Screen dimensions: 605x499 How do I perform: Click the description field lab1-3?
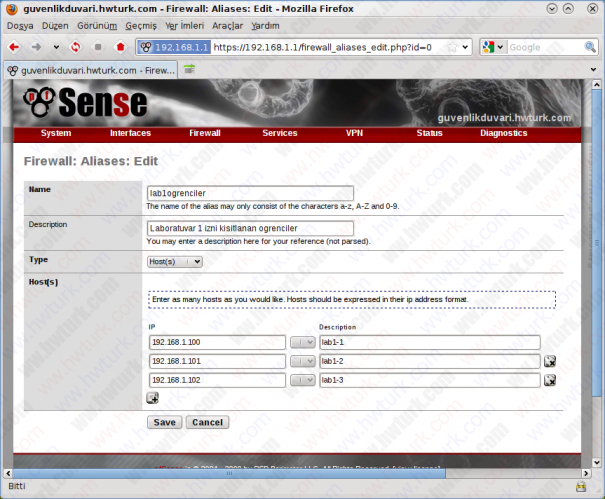click(430, 380)
